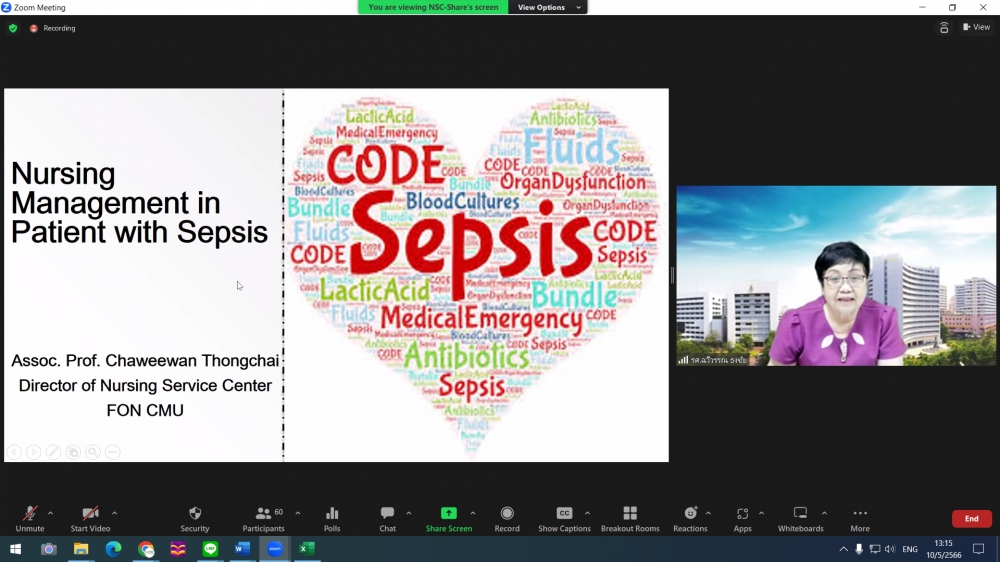
Task: Toggle Start Video camera
Action: click(90, 514)
